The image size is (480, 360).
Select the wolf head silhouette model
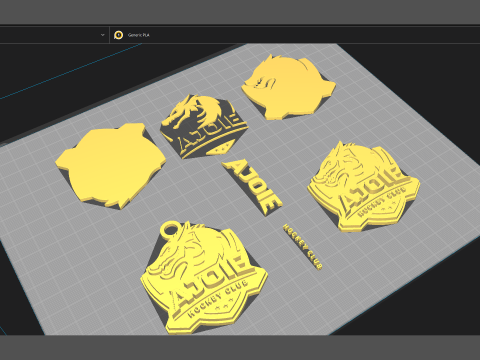tap(288, 87)
